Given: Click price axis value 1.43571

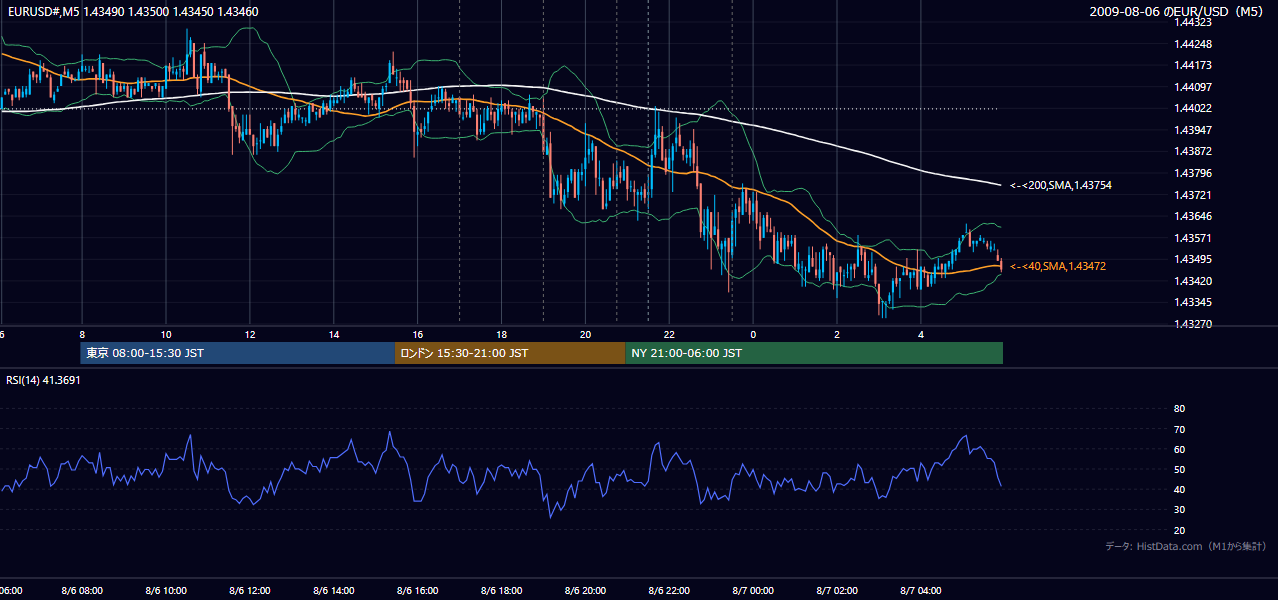Looking at the screenshot, I should tap(1194, 238).
